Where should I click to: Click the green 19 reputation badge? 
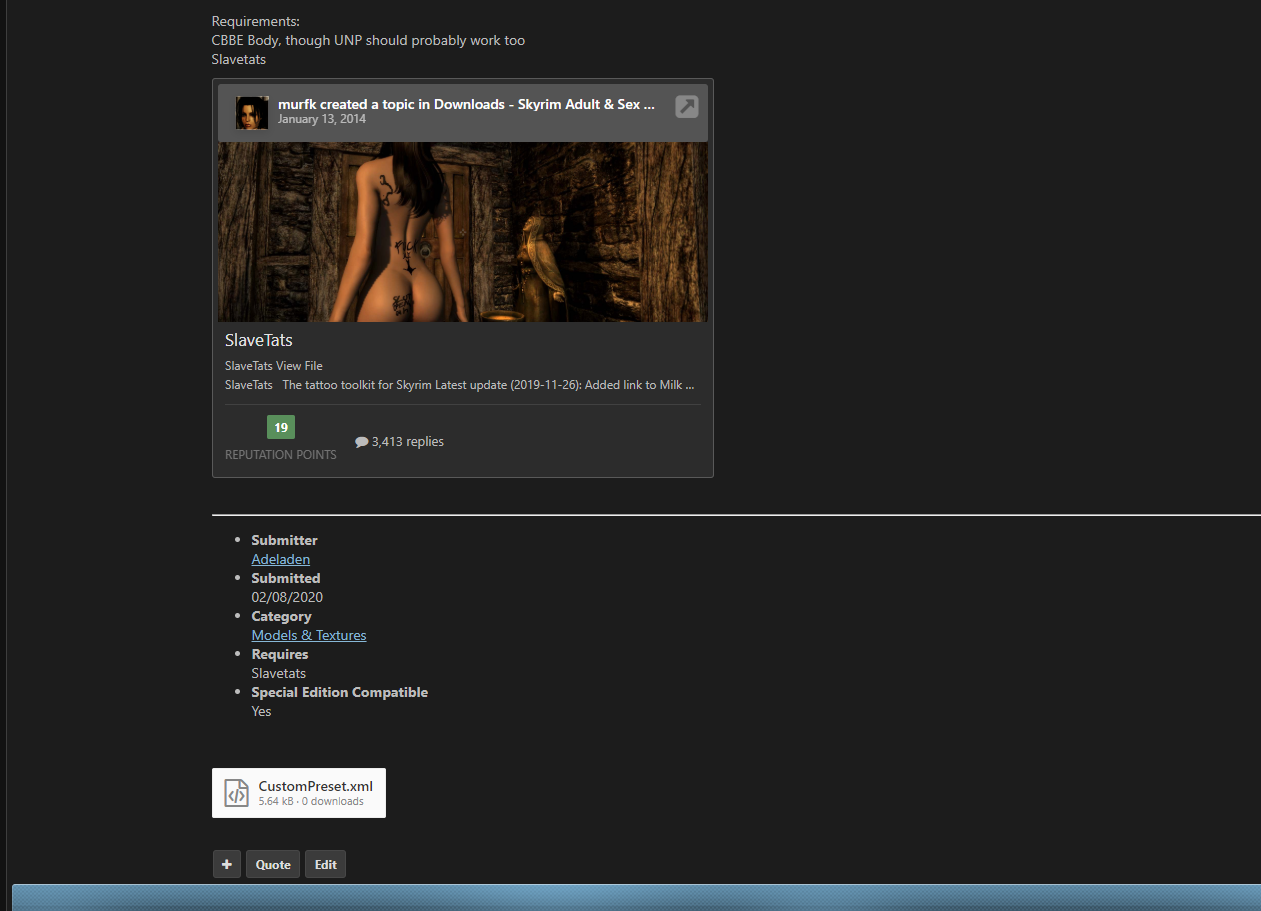coord(281,428)
